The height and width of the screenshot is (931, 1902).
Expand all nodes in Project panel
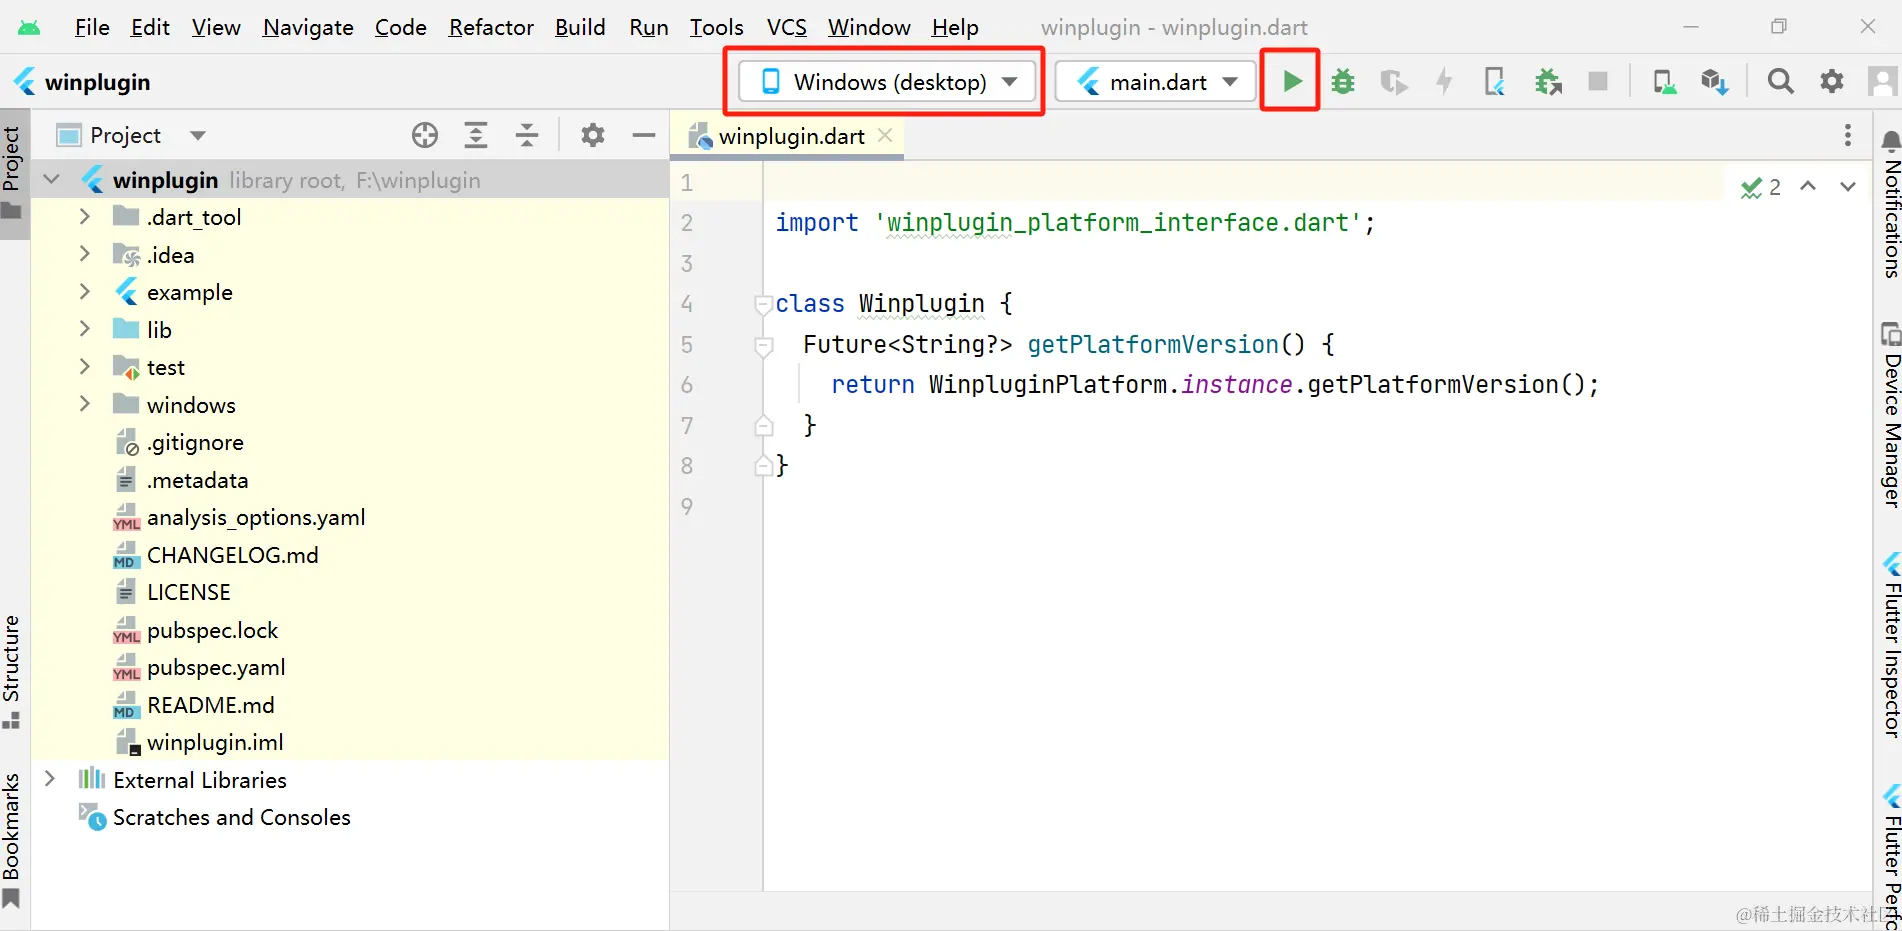pos(476,135)
